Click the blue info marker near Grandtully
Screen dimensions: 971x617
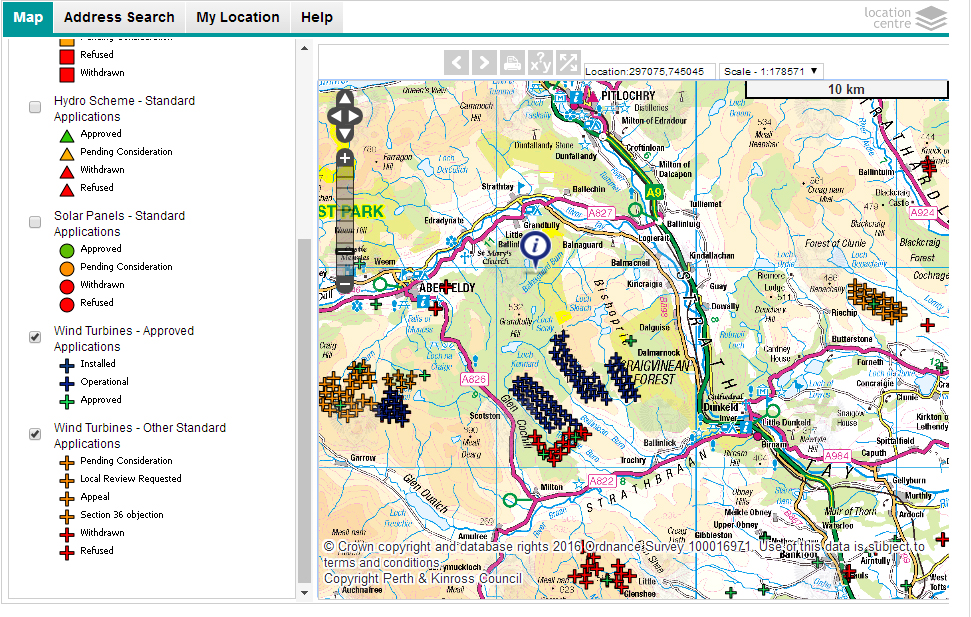[536, 249]
